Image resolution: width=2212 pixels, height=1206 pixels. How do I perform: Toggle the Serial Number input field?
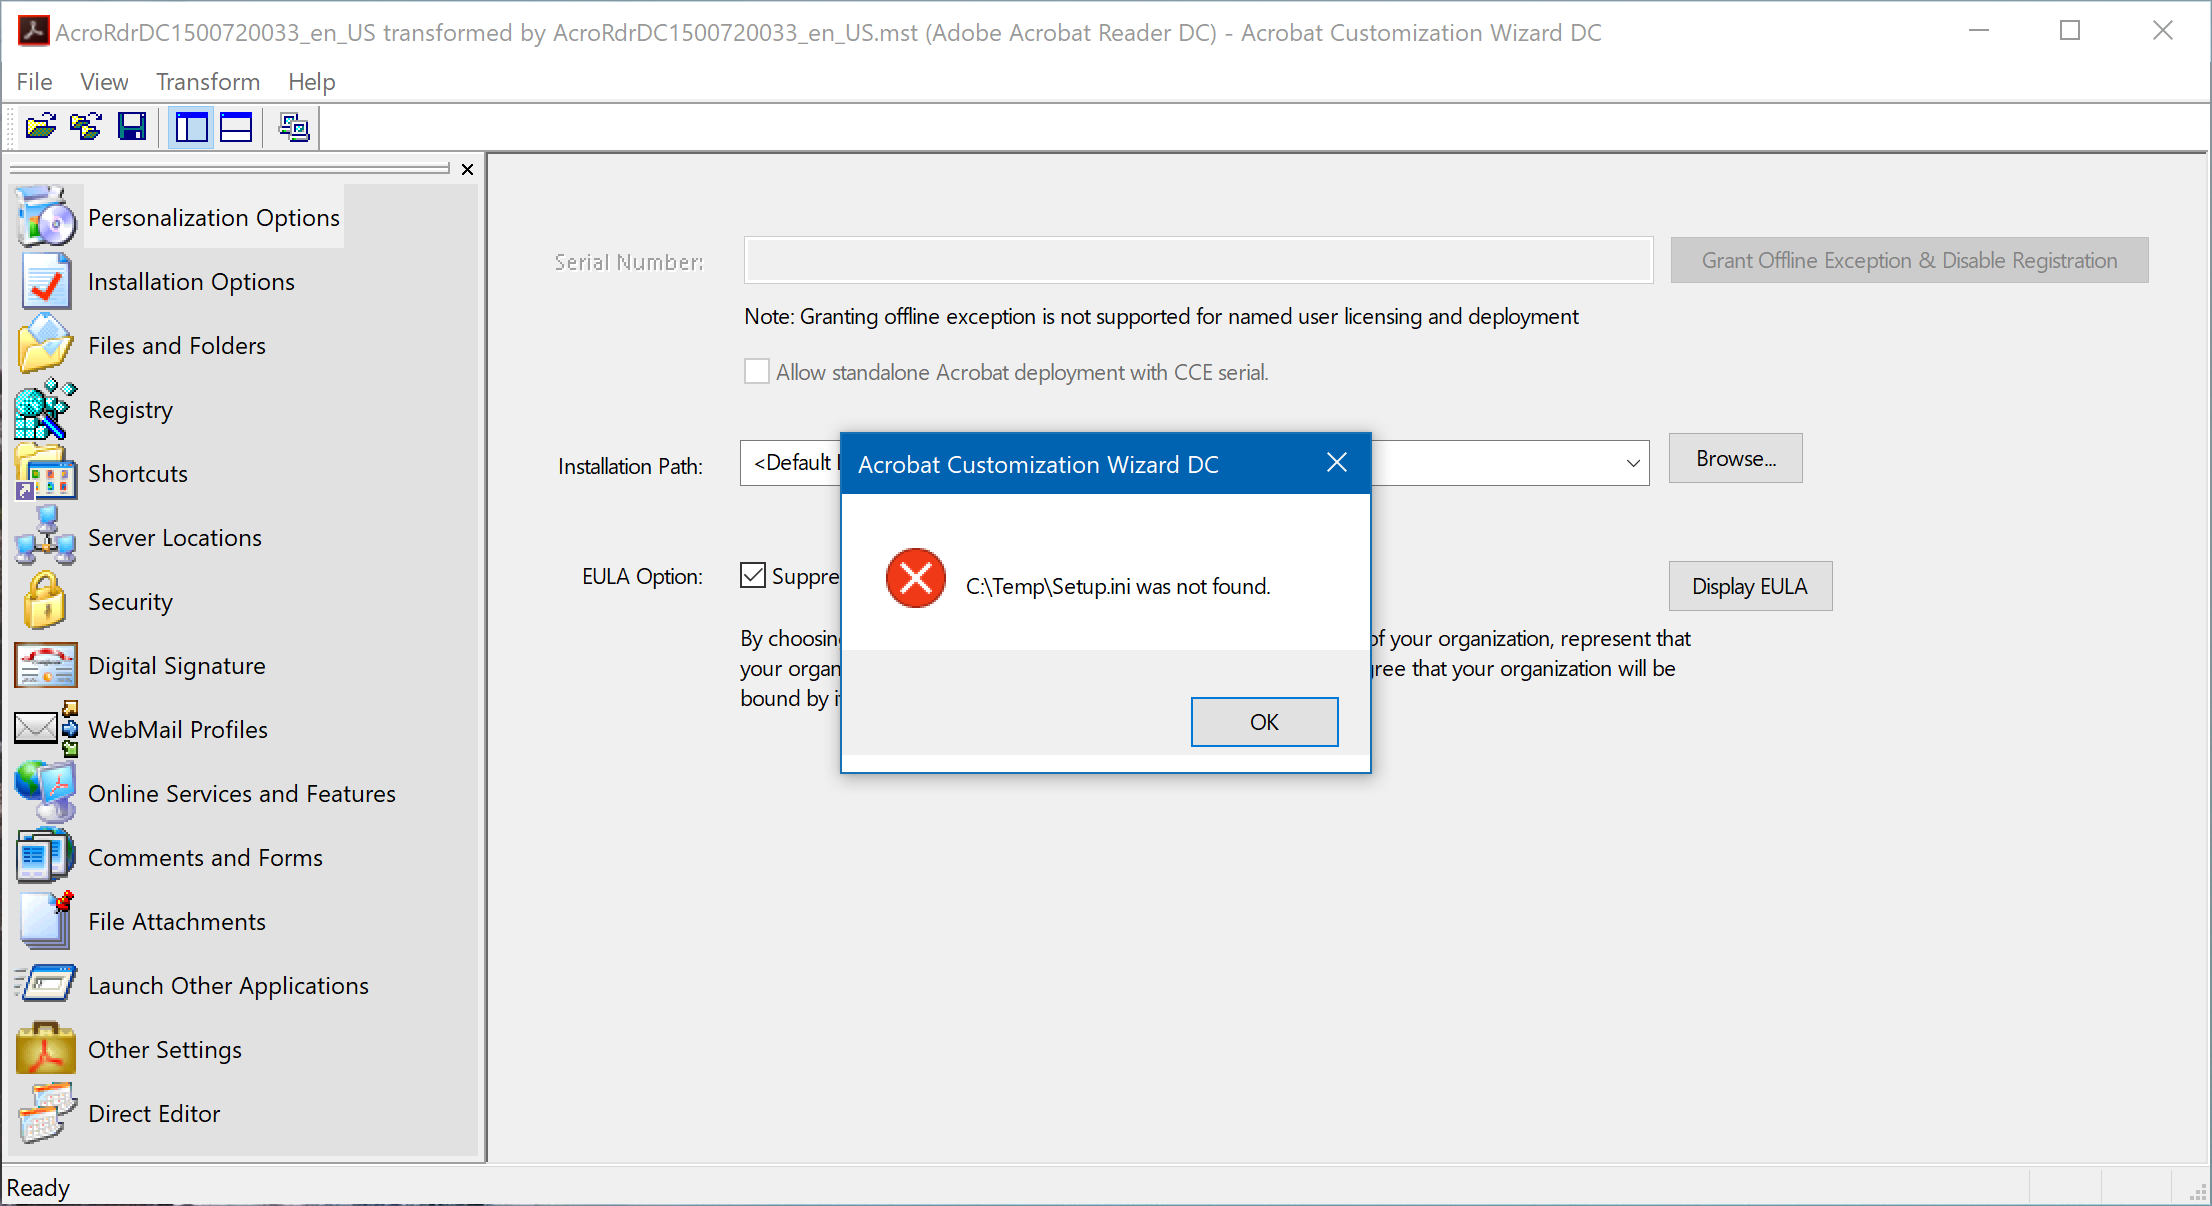pyautogui.click(x=1195, y=258)
